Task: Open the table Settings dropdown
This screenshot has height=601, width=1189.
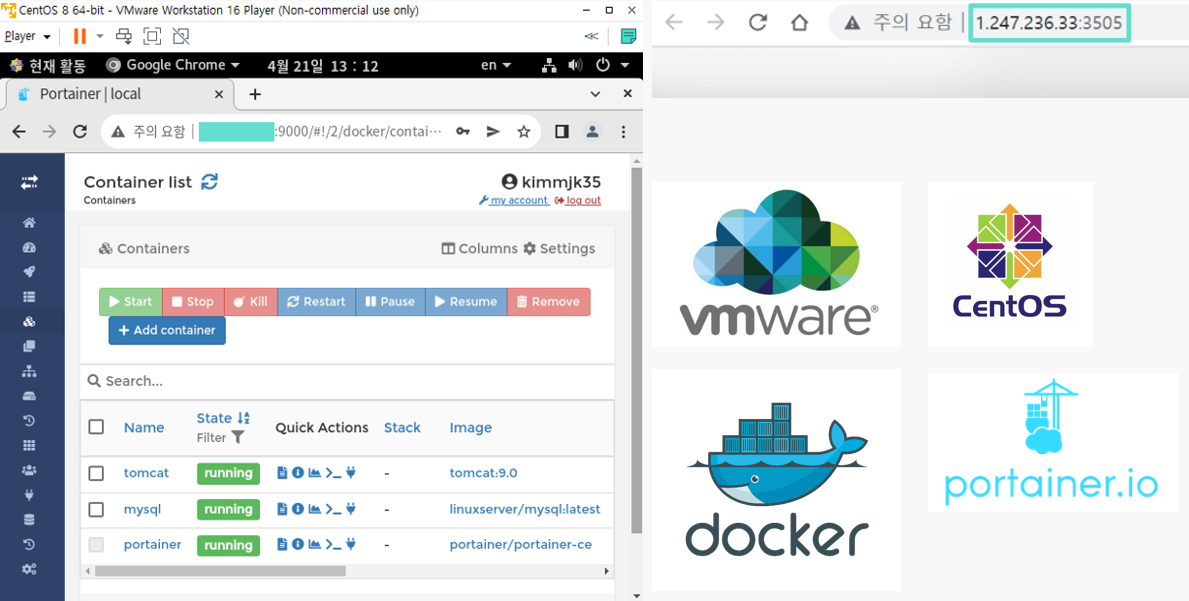Action: click(560, 249)
